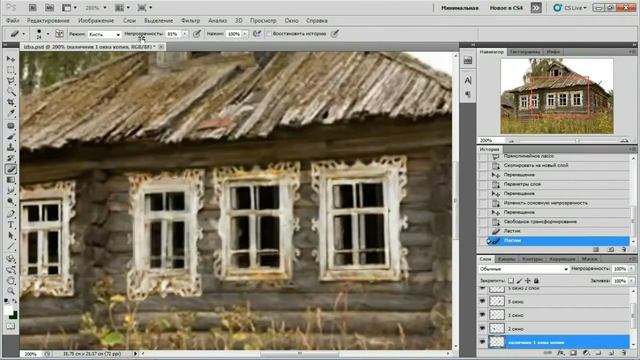Open Character panel from collapsed dock

(x=468, y=81)
